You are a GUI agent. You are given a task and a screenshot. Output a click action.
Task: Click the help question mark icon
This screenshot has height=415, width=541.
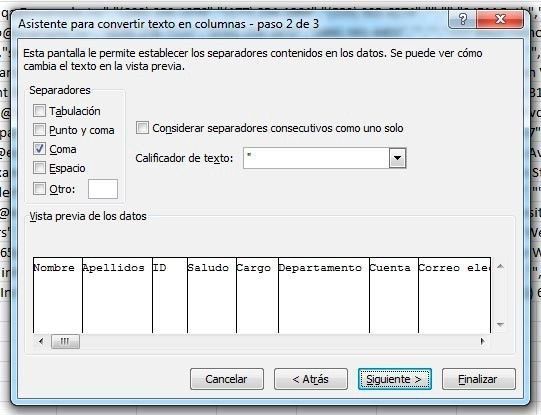point(462,19)
